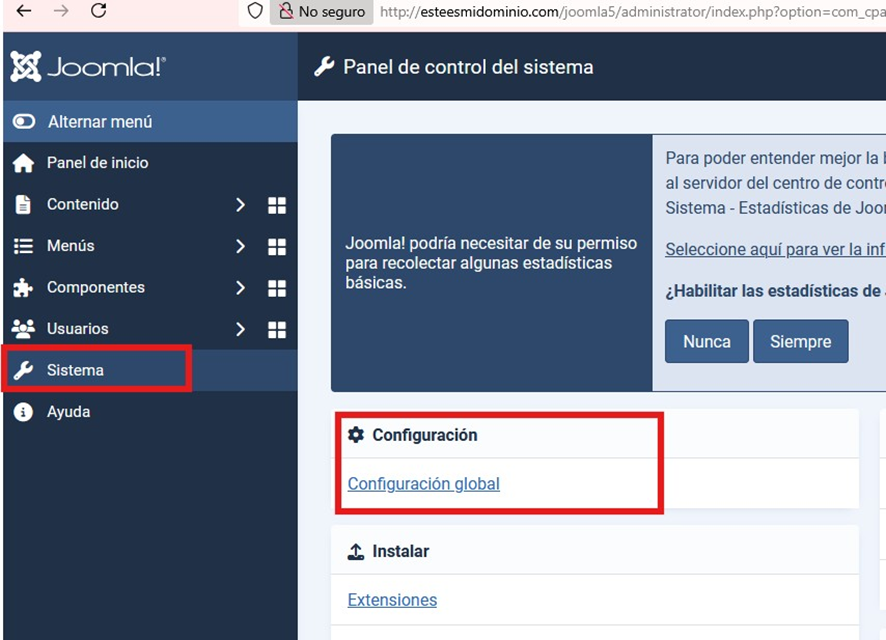The height and width of the screenshot is (640, 886).
Task: Open the Contenido menu item
Action: point(82,204)
